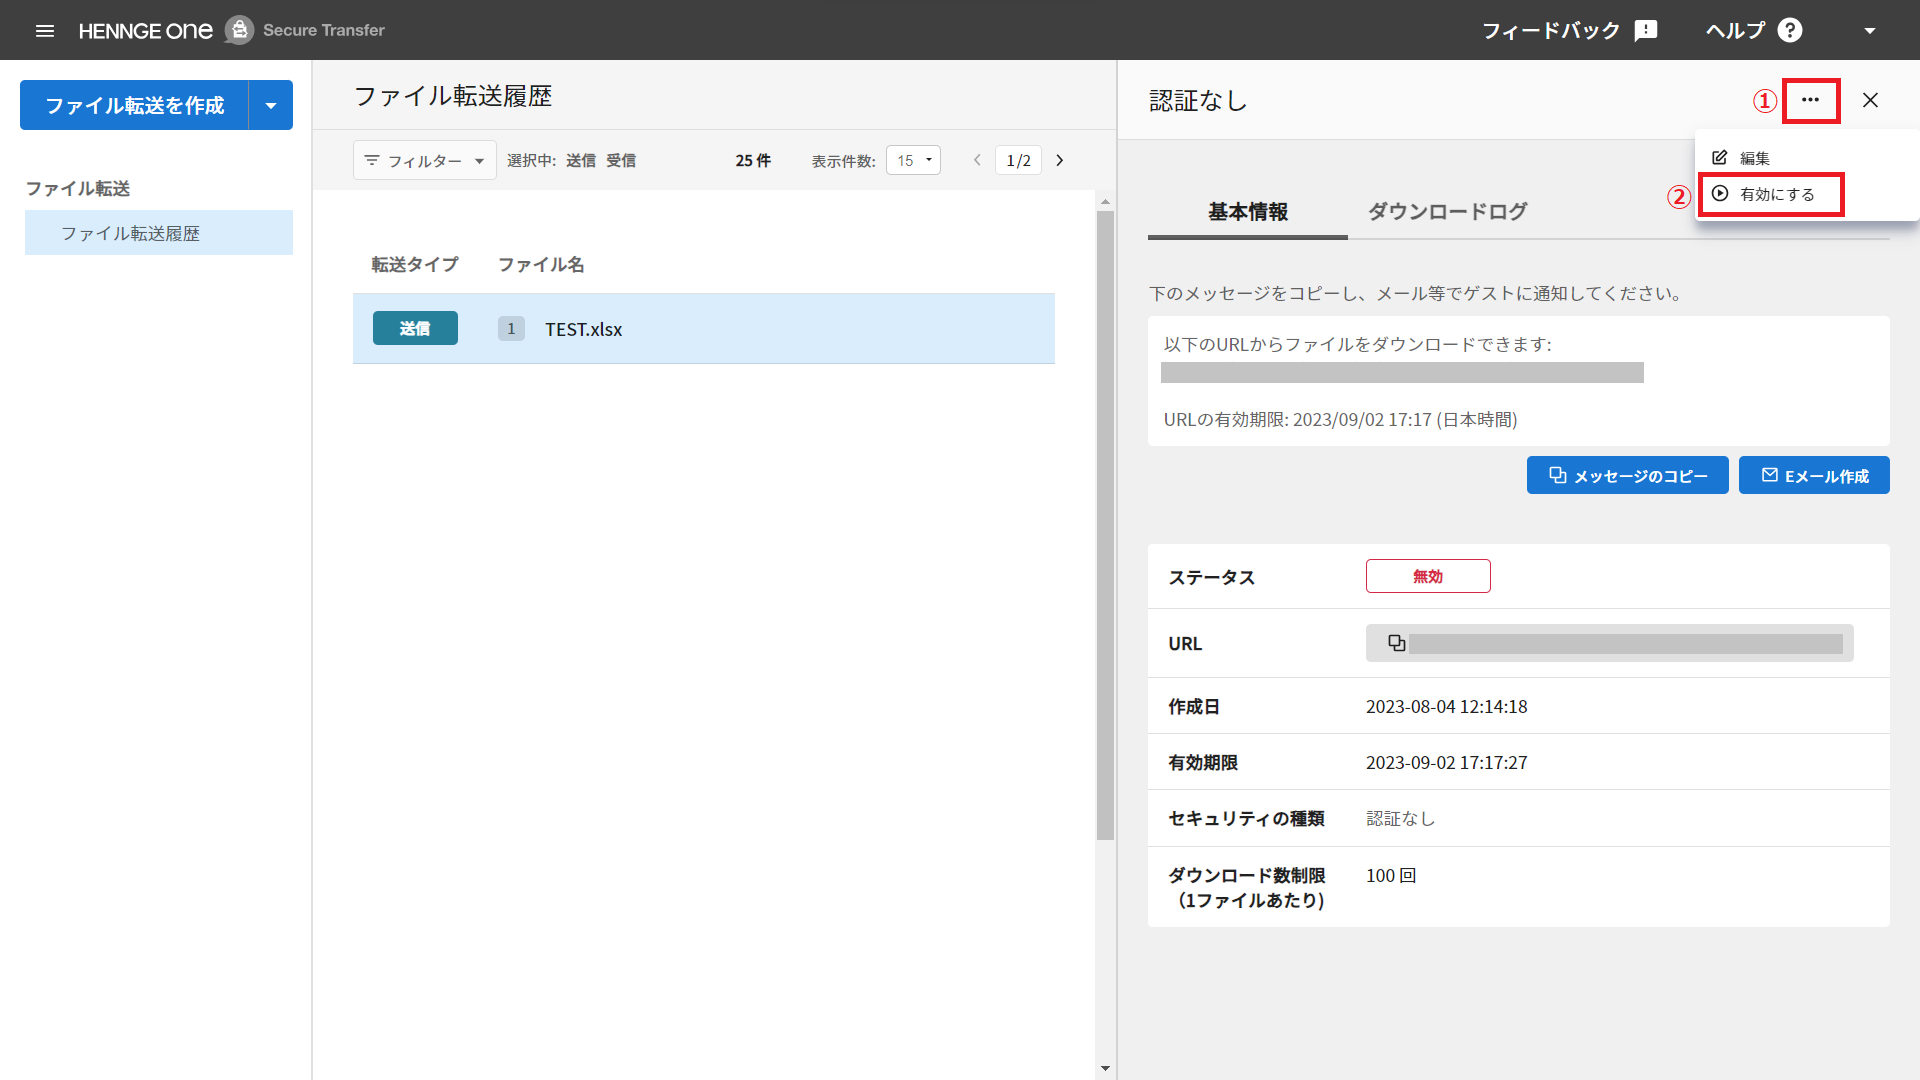Screen dimensions: 1920x1080
Task: Switch to the 基本情報 tab
Action: [x=1248, y=211]
